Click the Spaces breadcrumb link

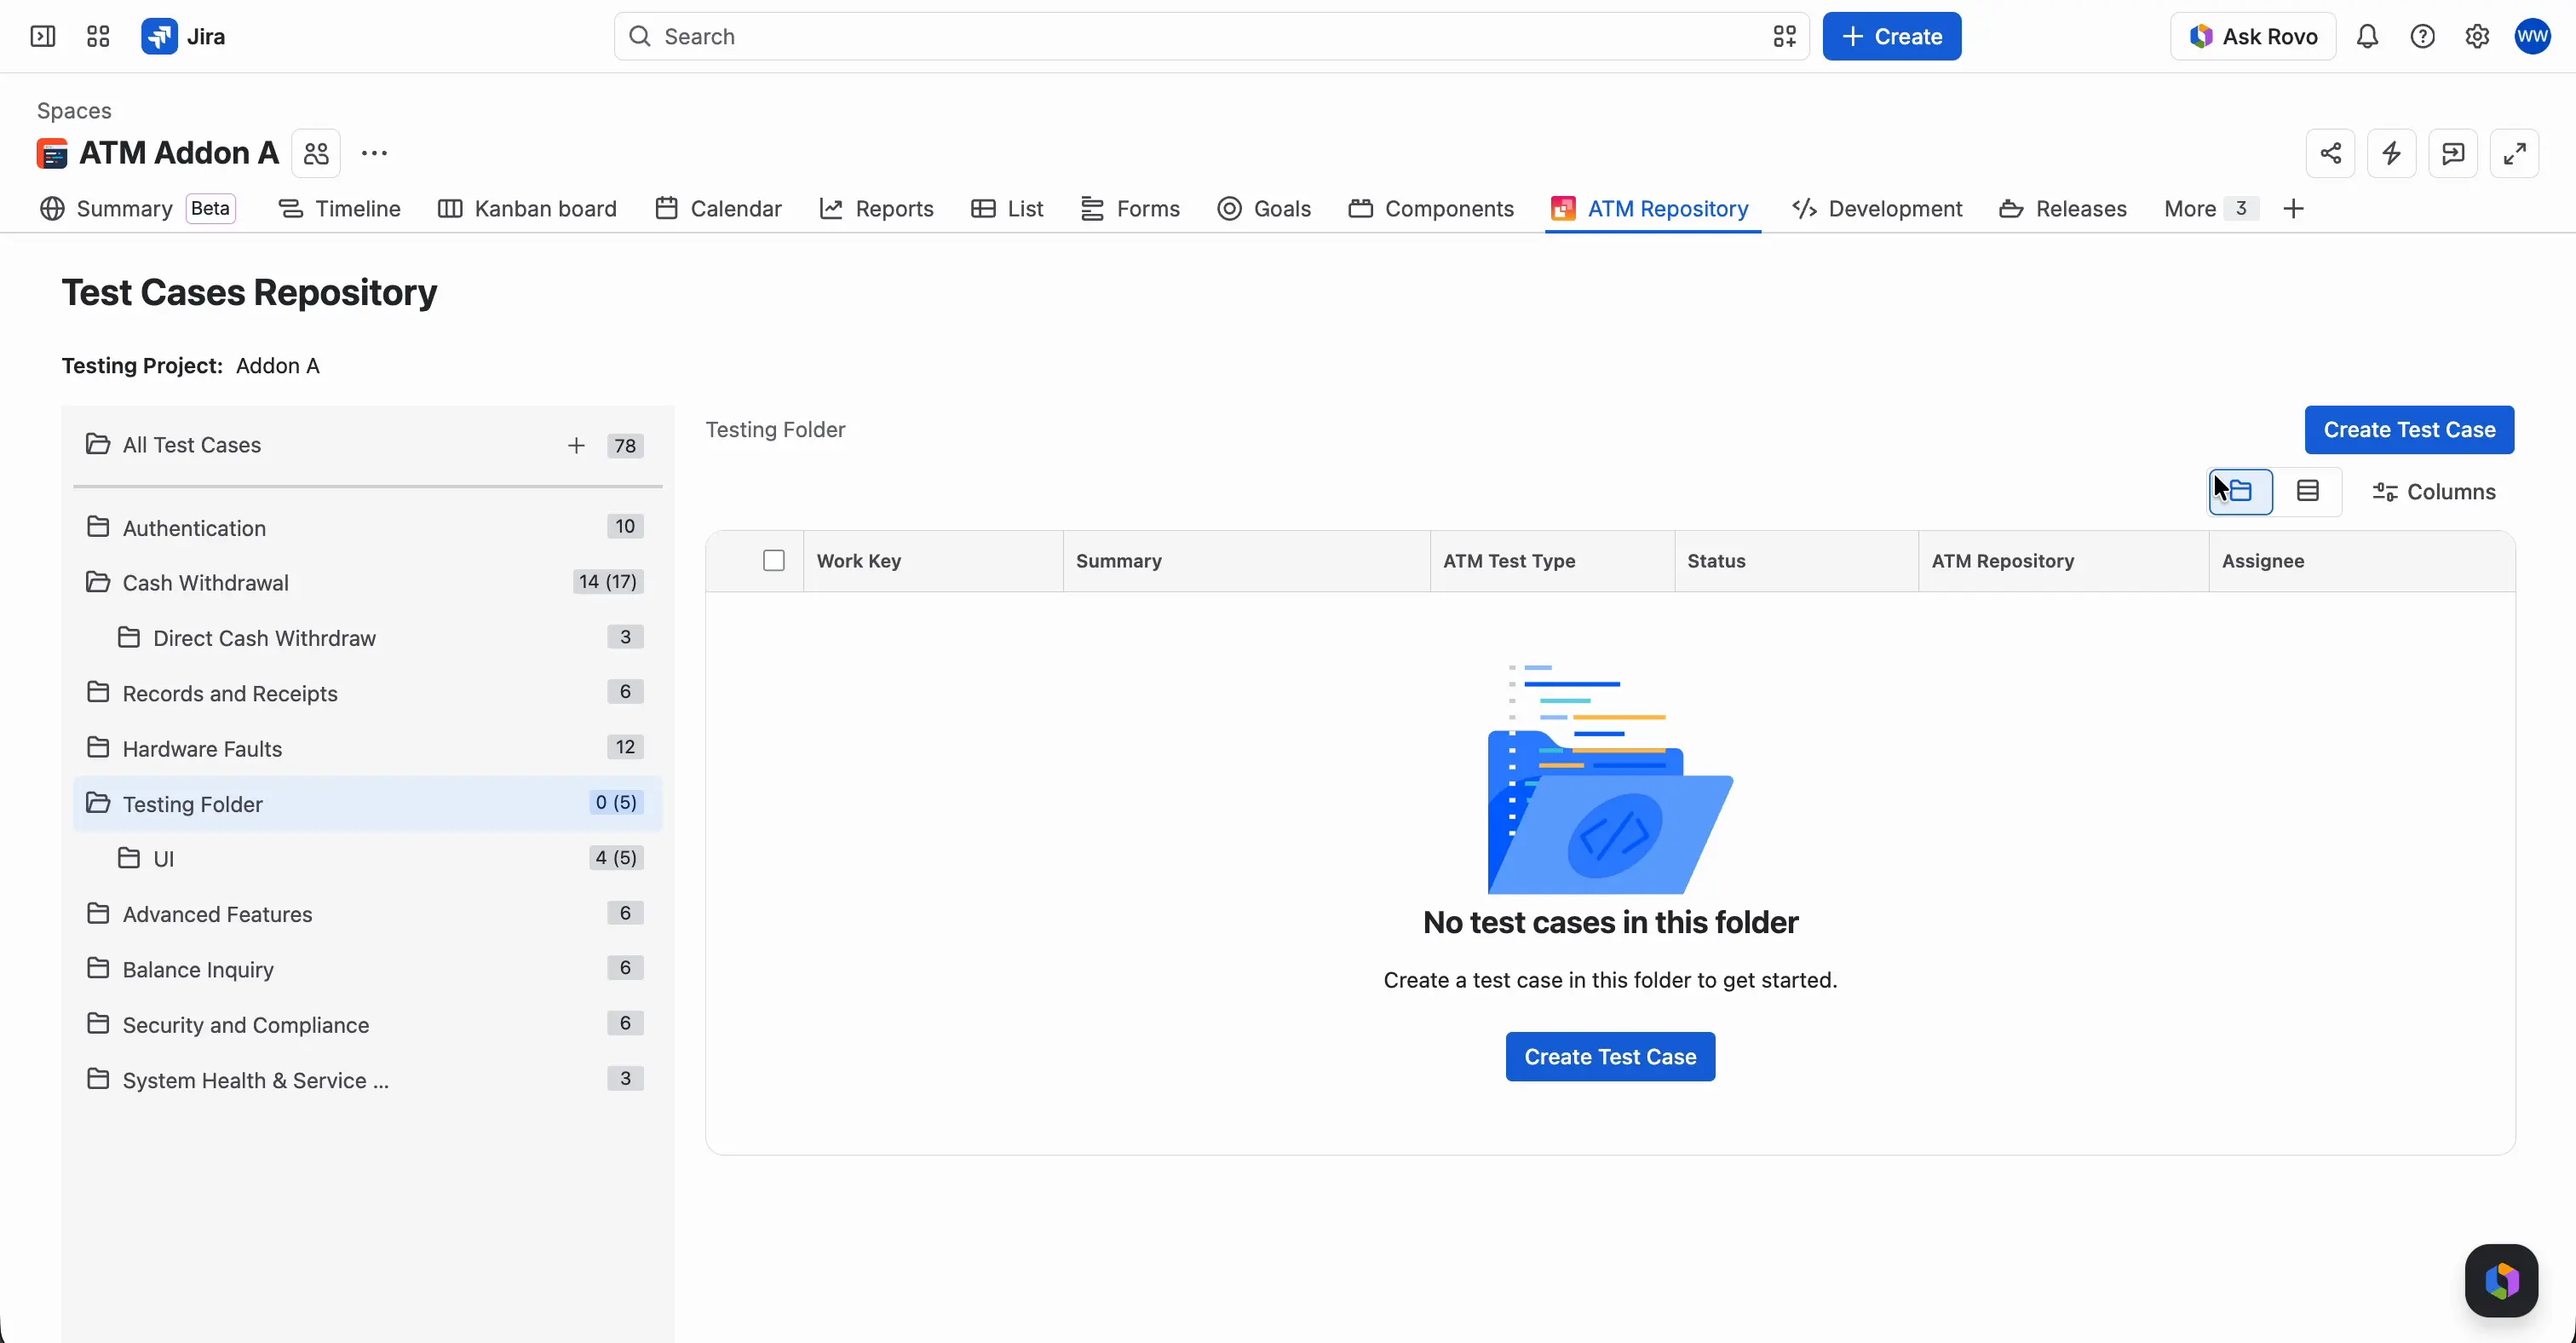pyautogui.click(x=74, y=111)
